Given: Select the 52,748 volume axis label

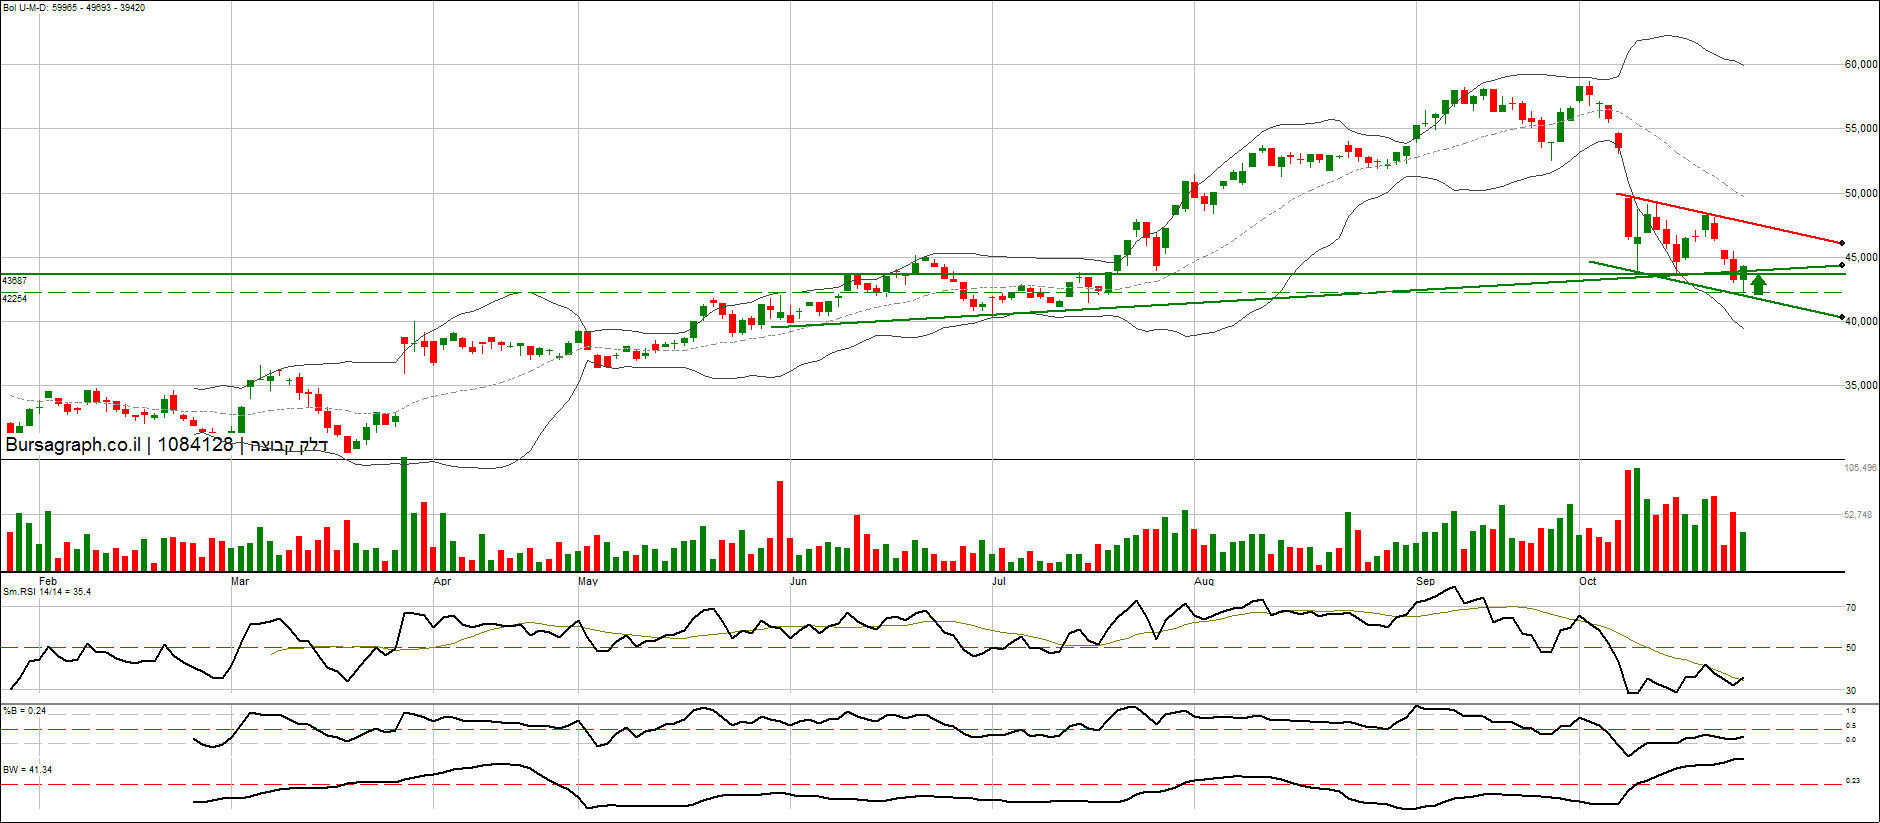Looking at the screenshot, I should pos(1858,515).
